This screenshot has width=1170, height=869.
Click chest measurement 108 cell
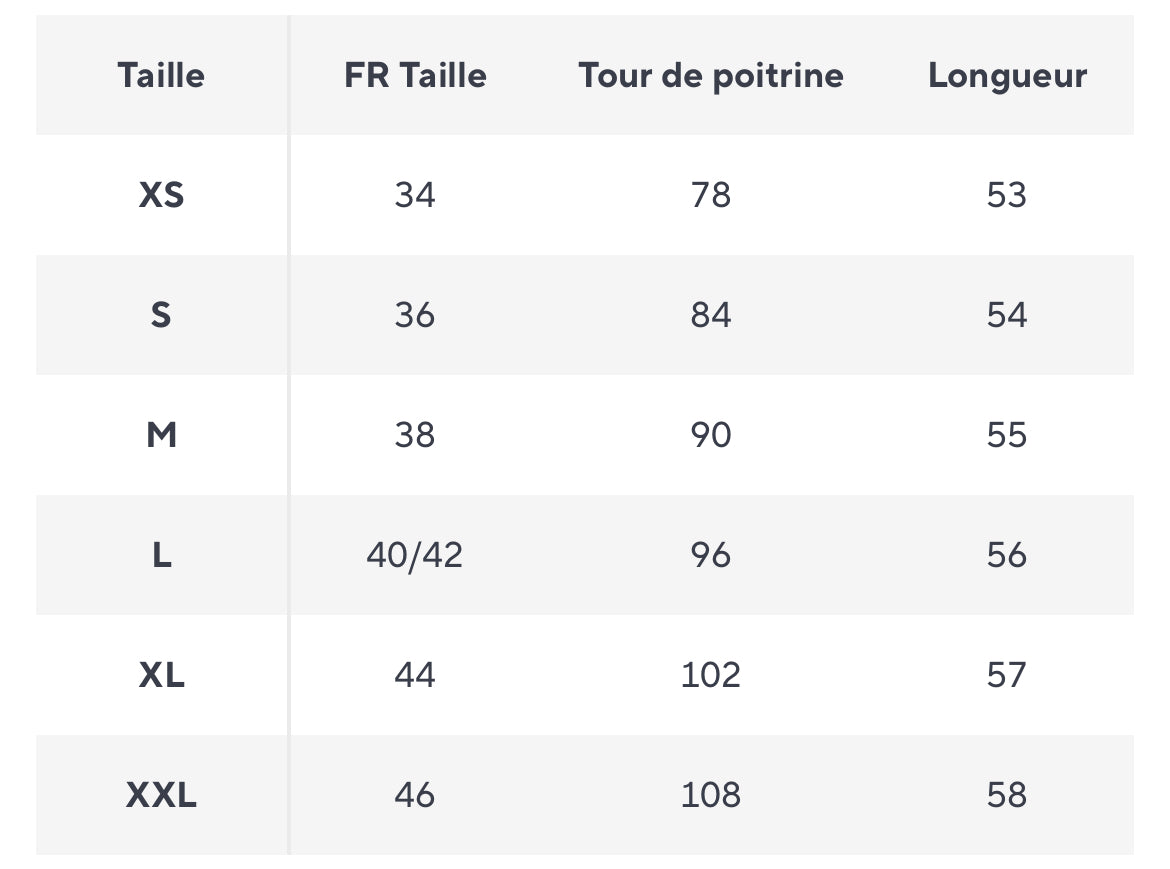click(710, 795)
